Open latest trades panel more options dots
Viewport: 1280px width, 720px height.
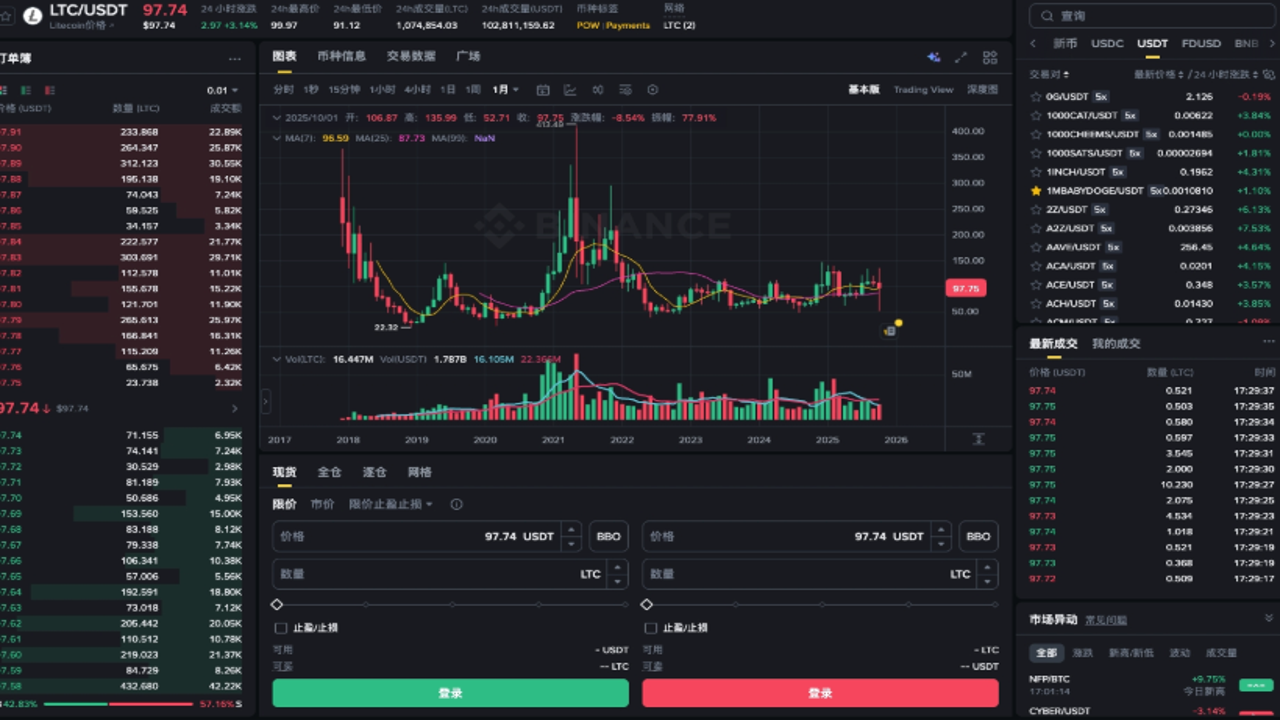[x=1269, y=343]
